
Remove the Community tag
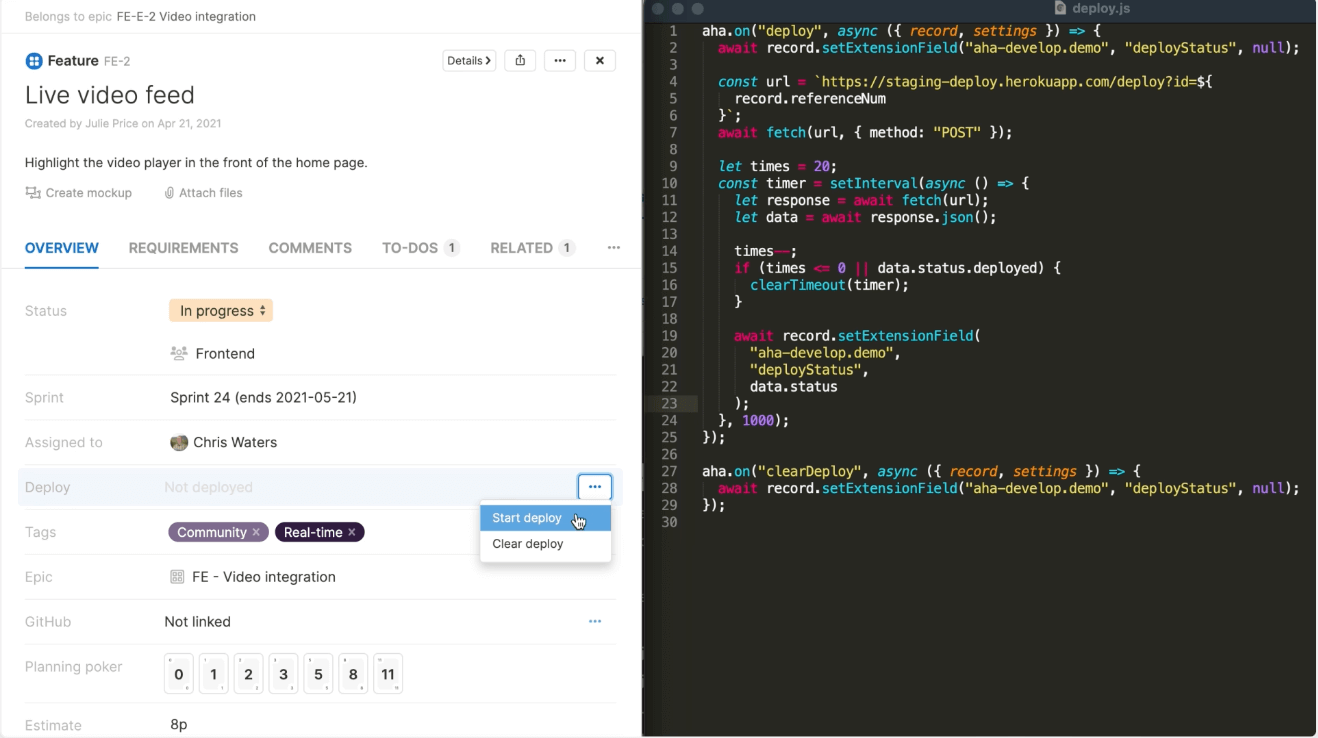[256, 533]
